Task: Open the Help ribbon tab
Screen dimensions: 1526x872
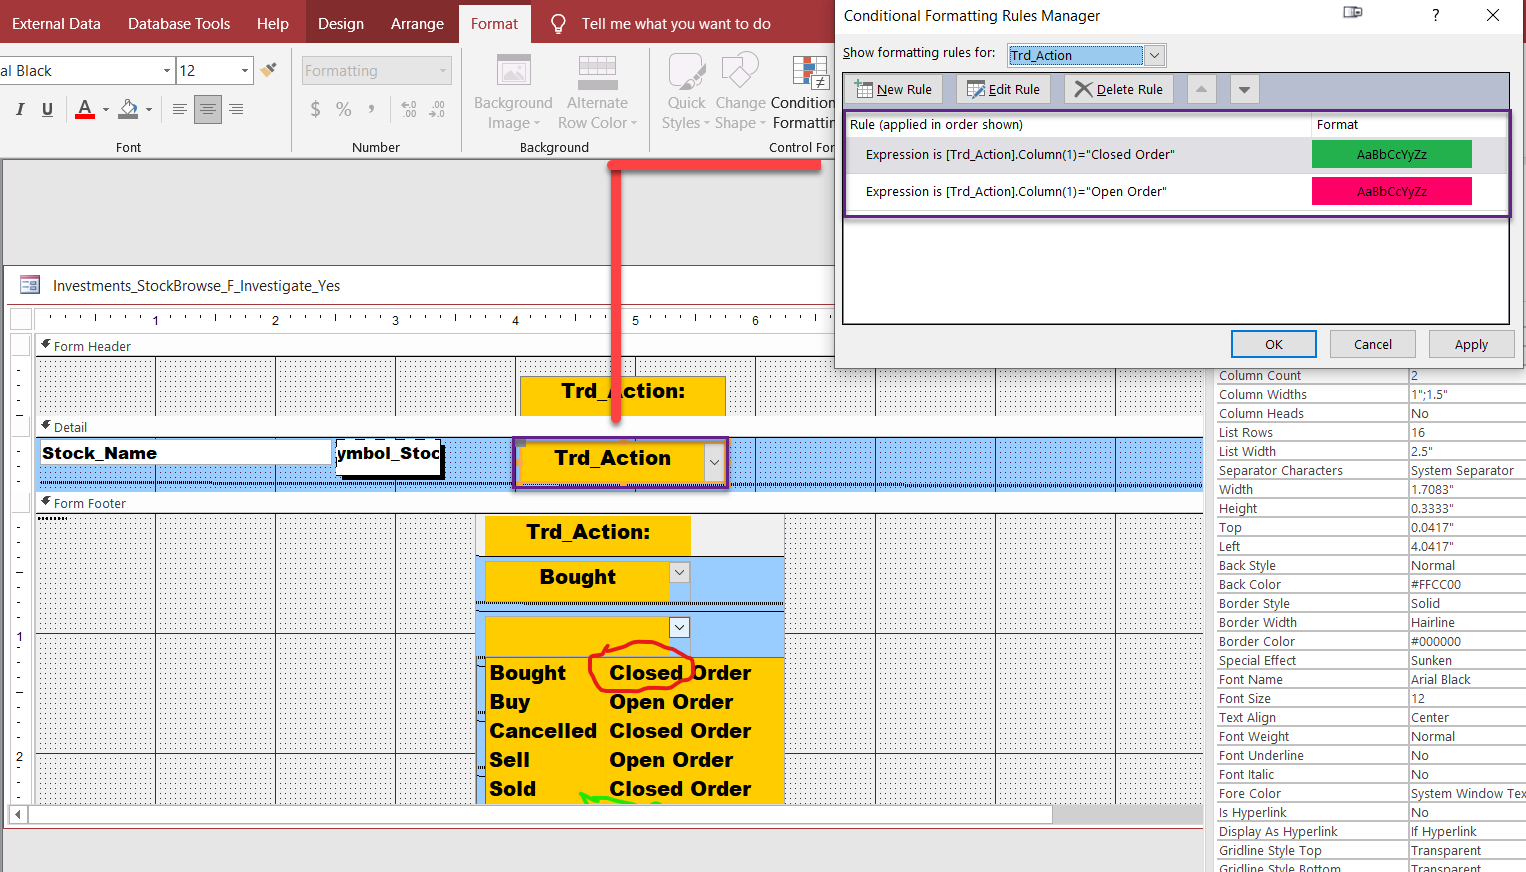Action: click(x=272, y=23)
